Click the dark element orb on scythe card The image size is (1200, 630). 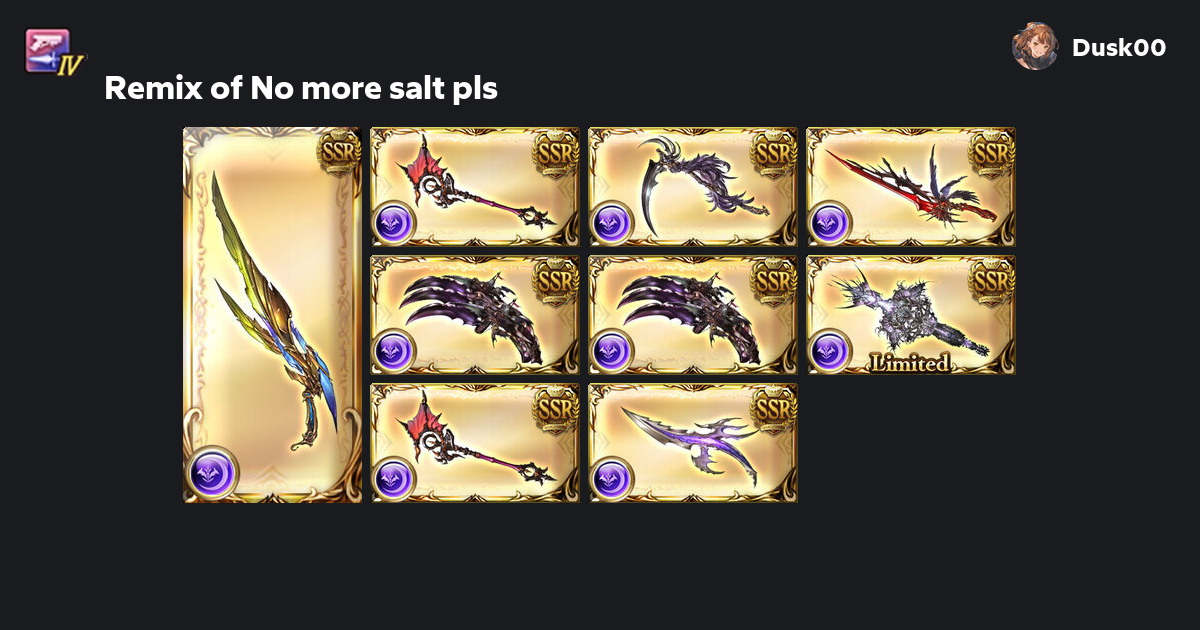(x=612, y=223)
